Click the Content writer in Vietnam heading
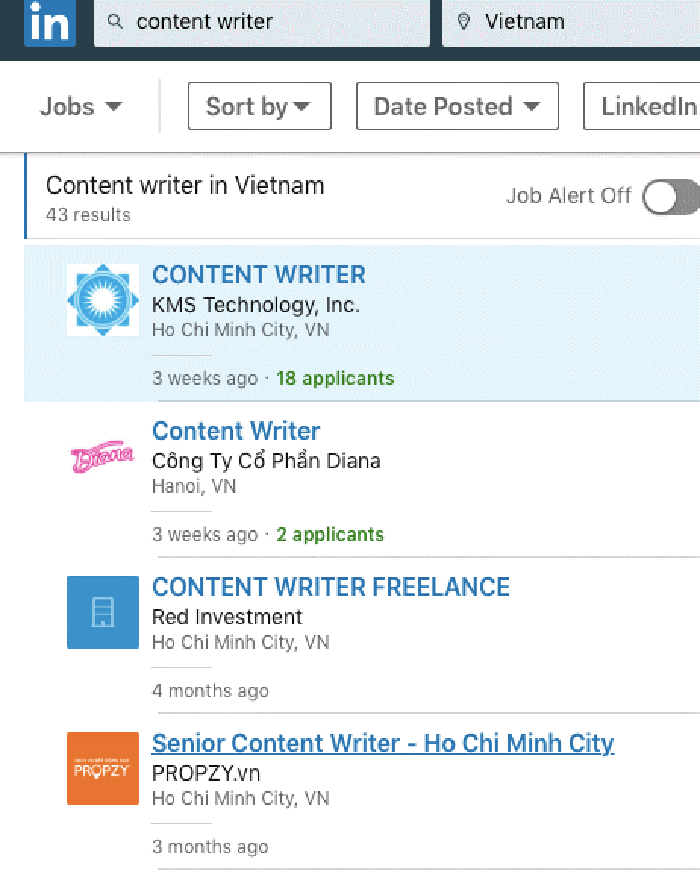Viewport: 700px width, 870px height. 185,185
